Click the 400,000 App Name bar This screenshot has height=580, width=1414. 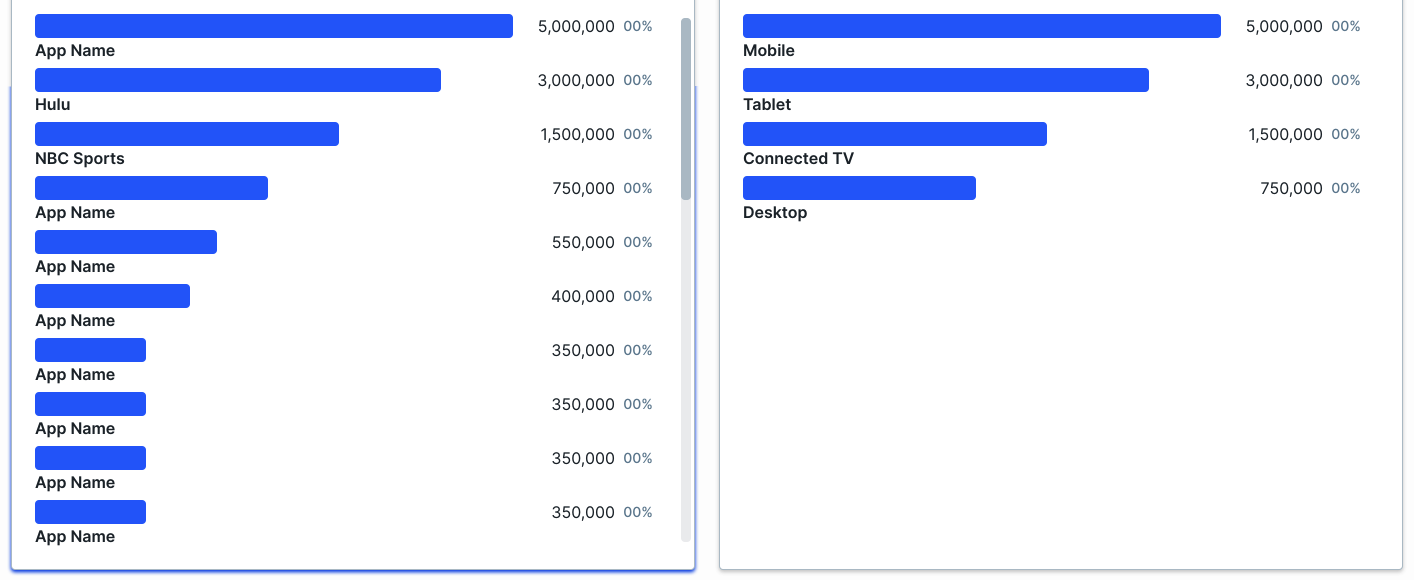[x=112, y=295]
